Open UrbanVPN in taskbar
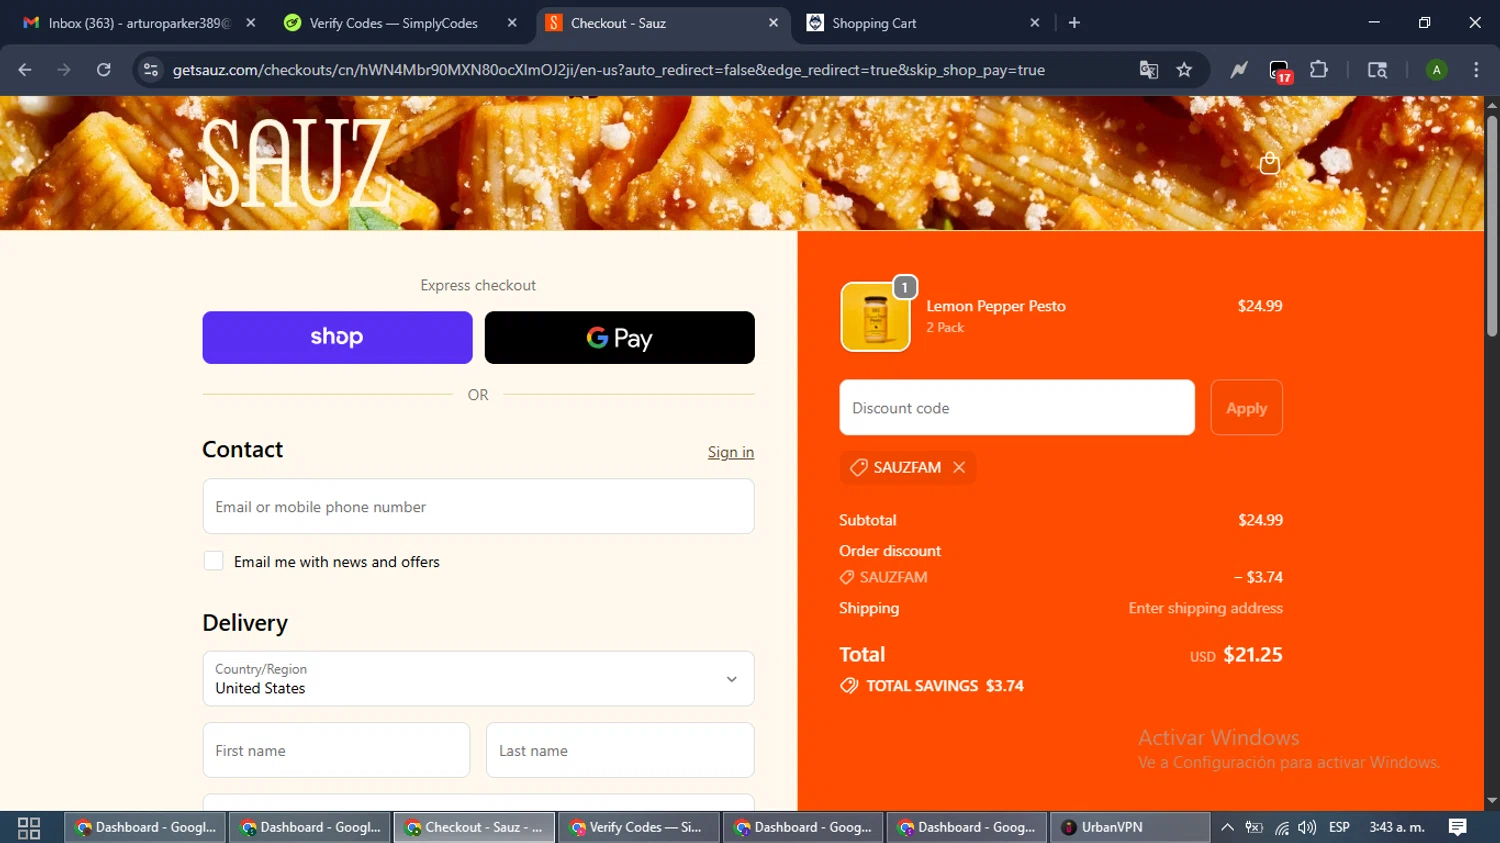This screenshot has height=843, width=1500. click(x=1130, y=827)
